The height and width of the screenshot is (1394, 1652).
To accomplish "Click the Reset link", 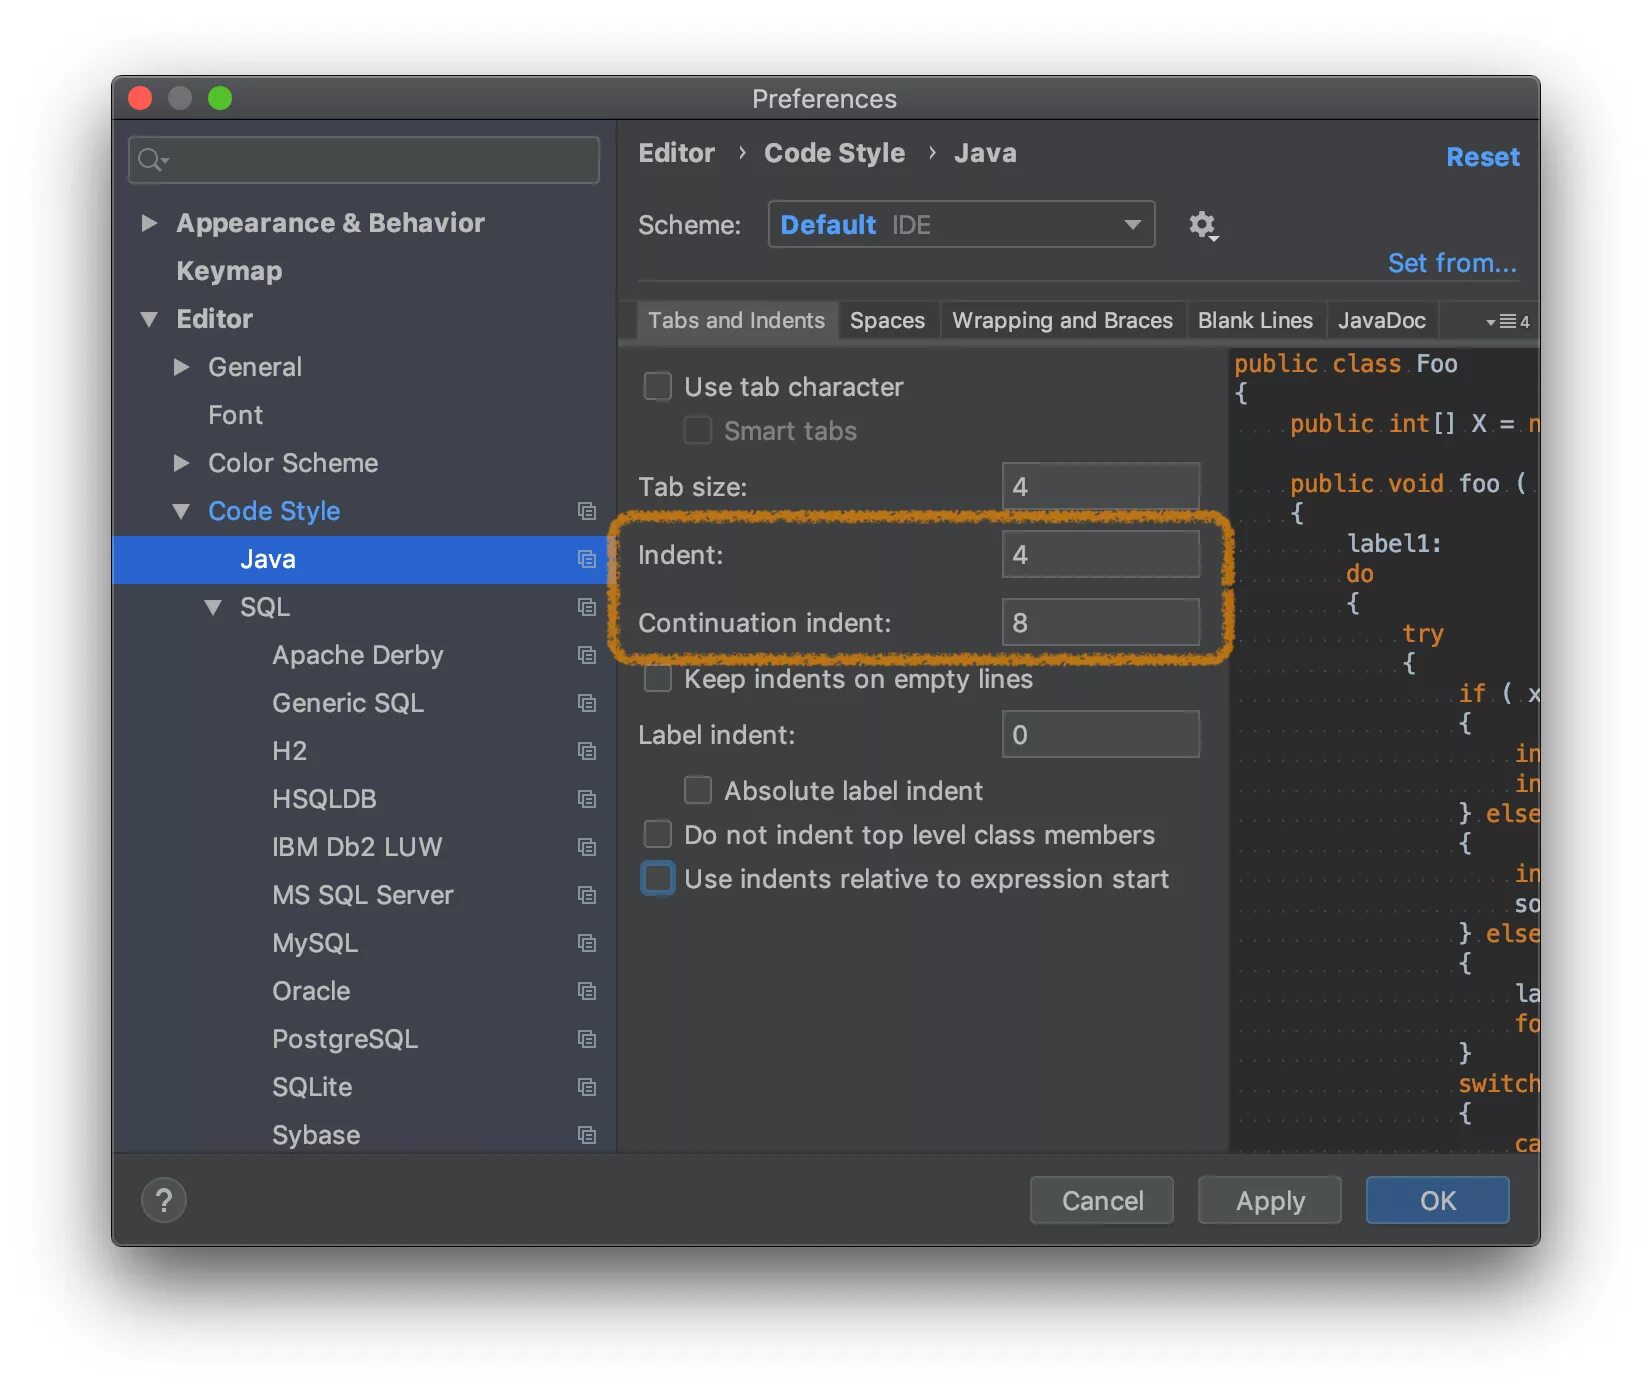I will pyautogui.click(x=1483, y=156).
